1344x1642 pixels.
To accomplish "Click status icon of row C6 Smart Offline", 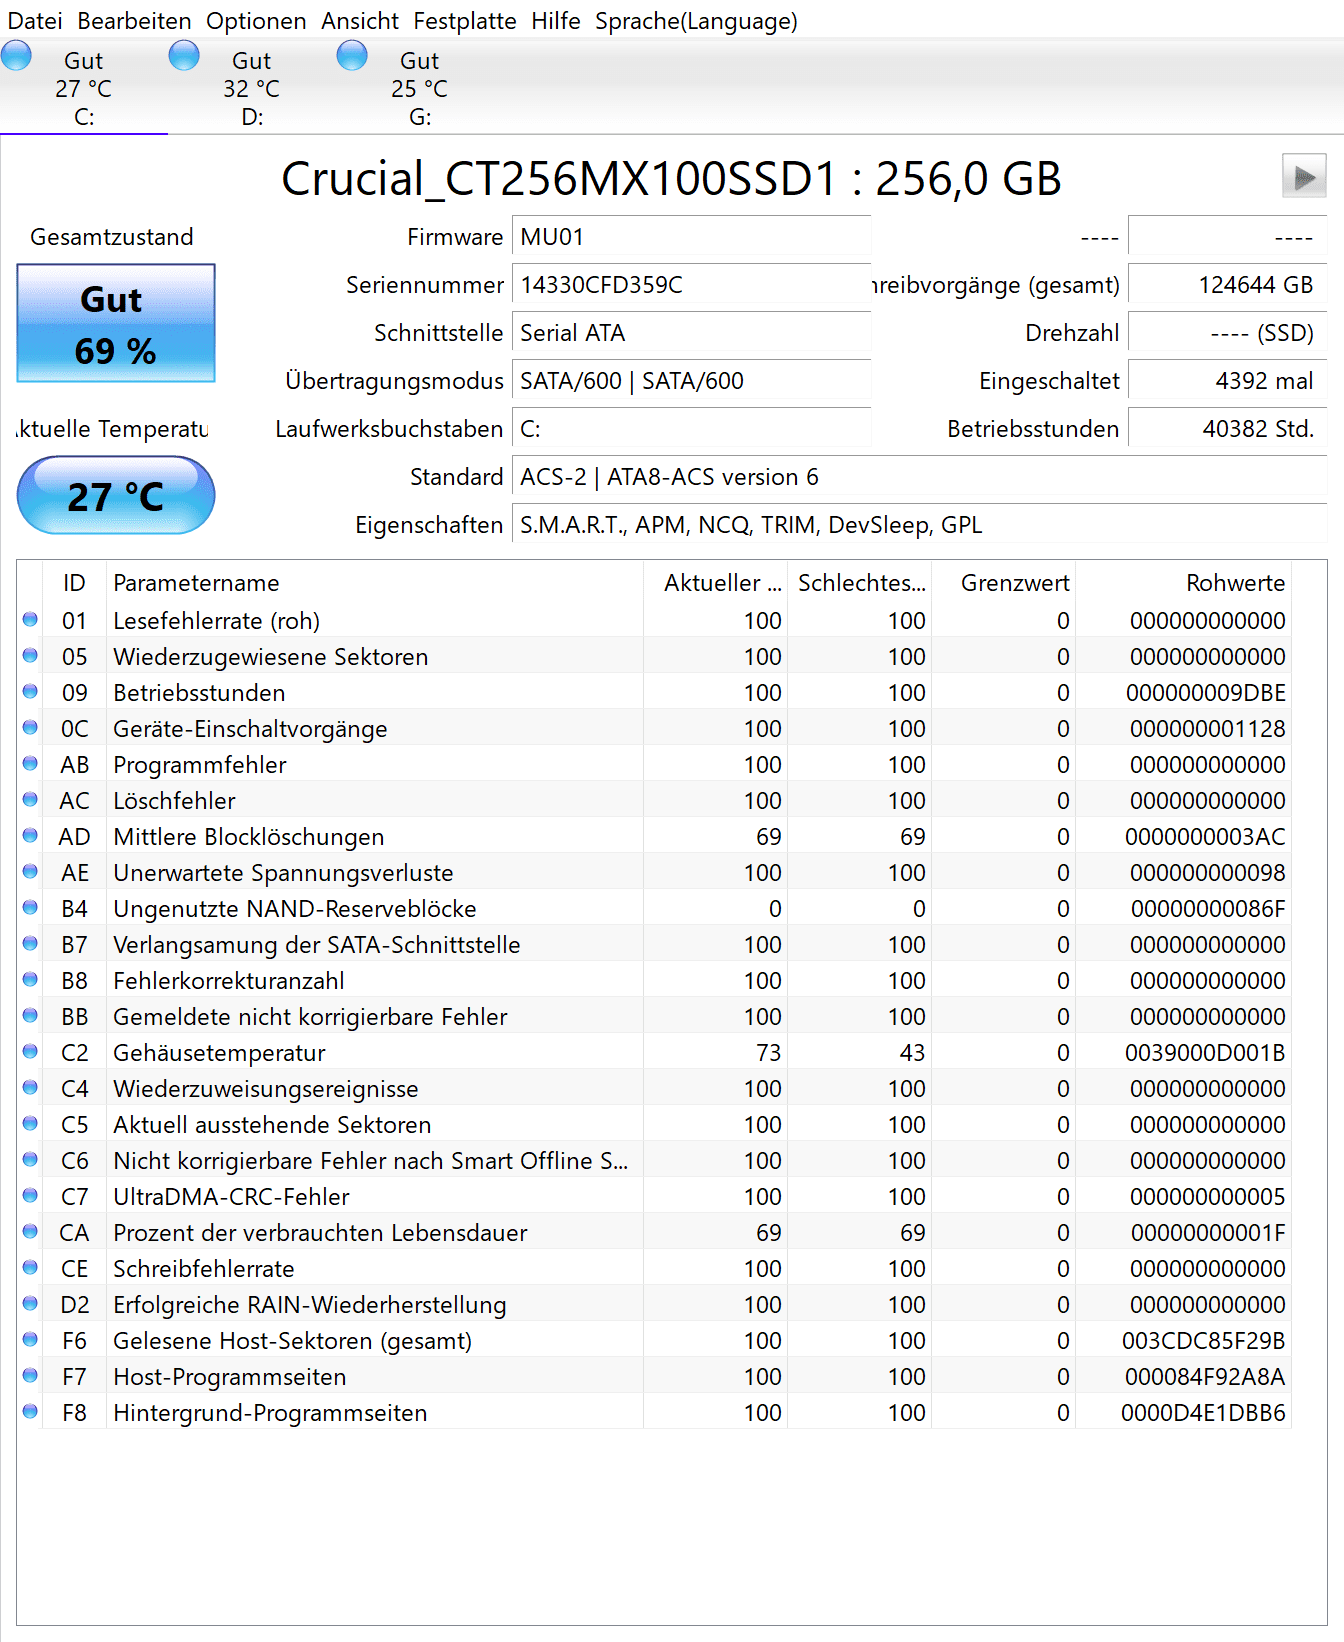I will pyautogui.click(x=30, y=1160).
